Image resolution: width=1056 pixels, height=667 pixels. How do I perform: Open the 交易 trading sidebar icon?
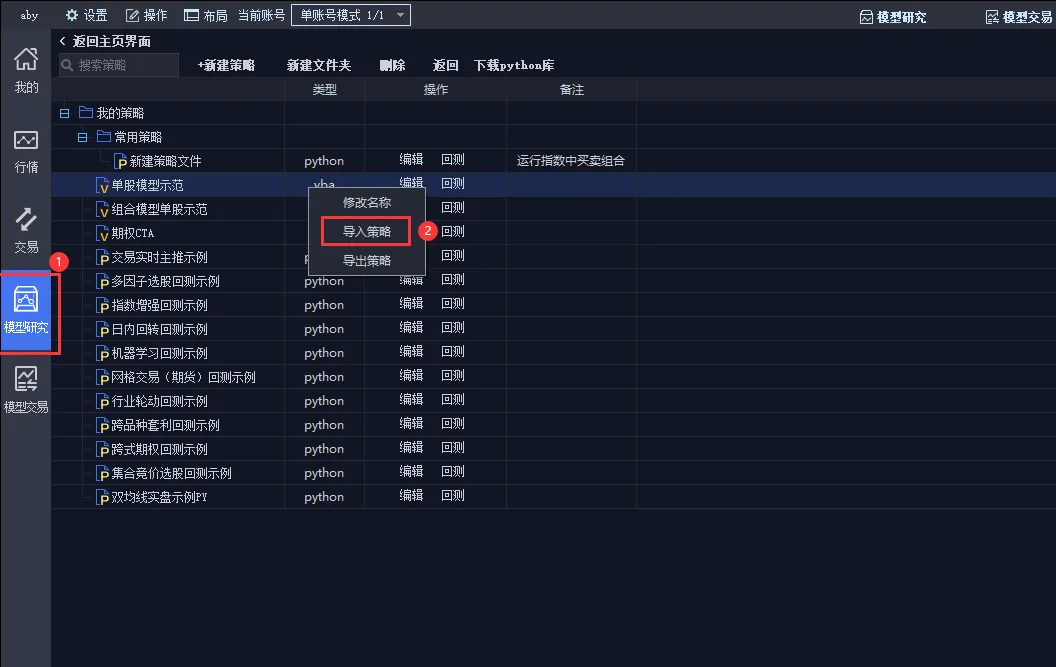pos(26,230)
